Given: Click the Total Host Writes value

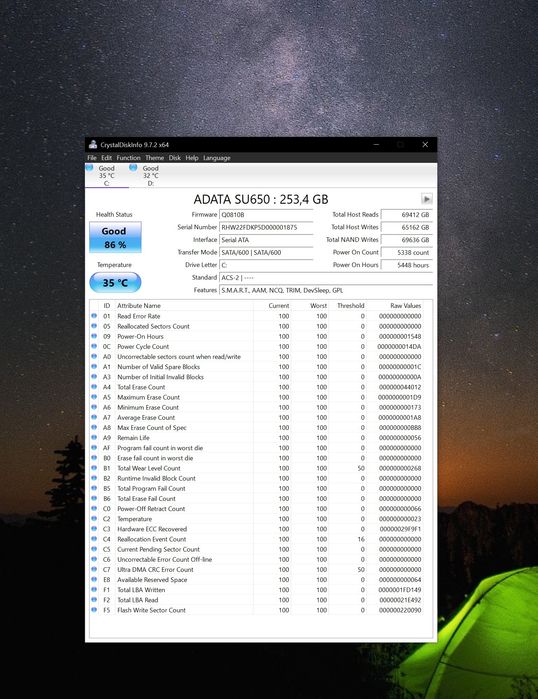Looking at the screenshot, I should (407, 227).
